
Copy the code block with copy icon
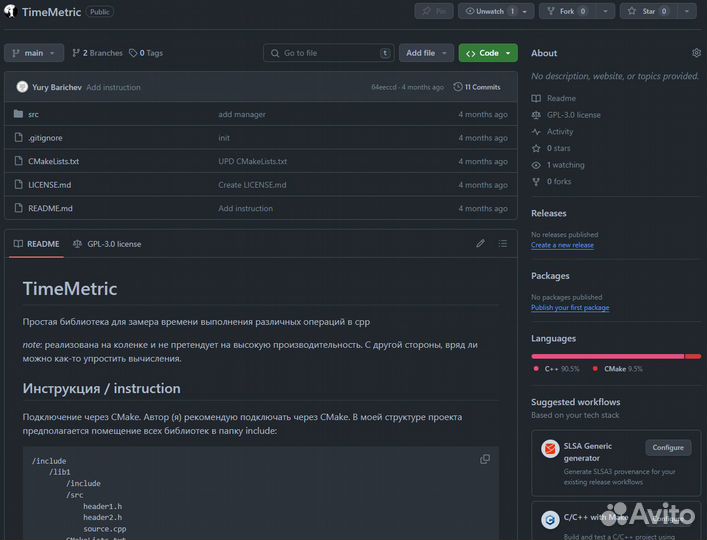pos(485,459)
